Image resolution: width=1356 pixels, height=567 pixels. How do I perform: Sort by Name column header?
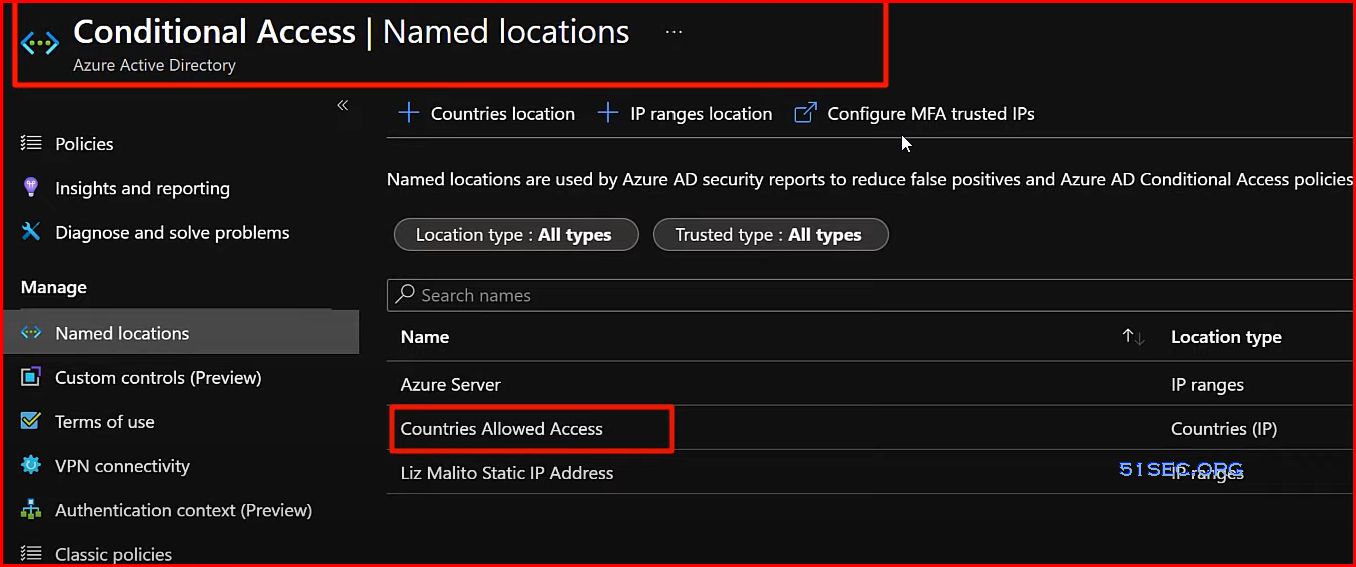pyautogui.click(x=425, y=337)
